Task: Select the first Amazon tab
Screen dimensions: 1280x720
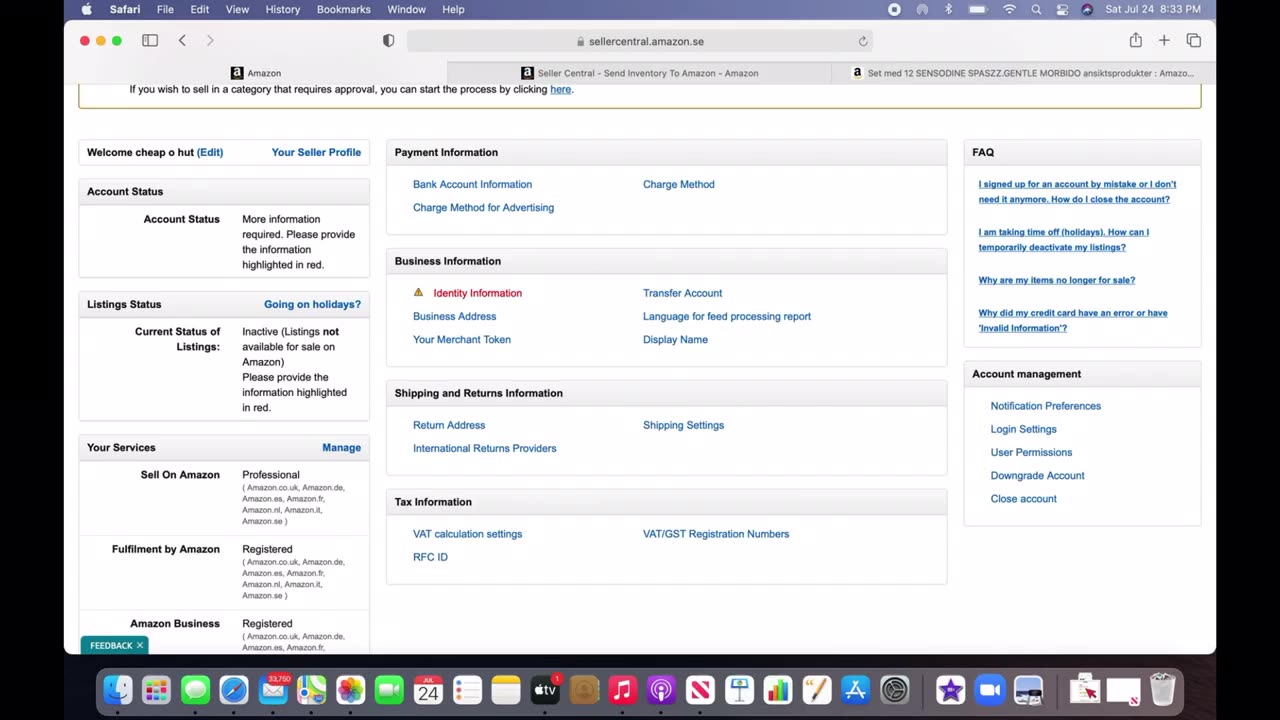Action: point(256,73)
